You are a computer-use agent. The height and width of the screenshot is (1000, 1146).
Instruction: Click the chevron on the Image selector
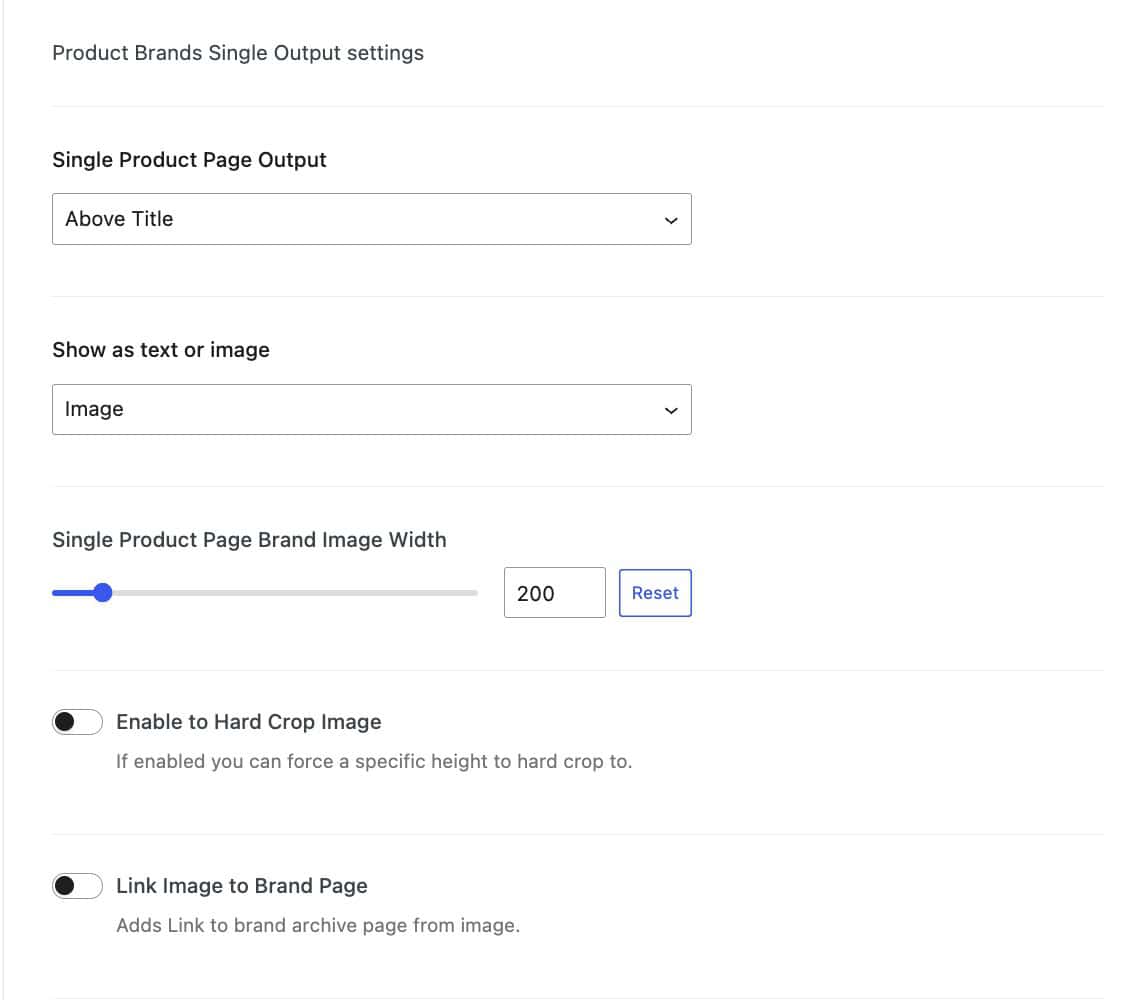tap(671, 408)
